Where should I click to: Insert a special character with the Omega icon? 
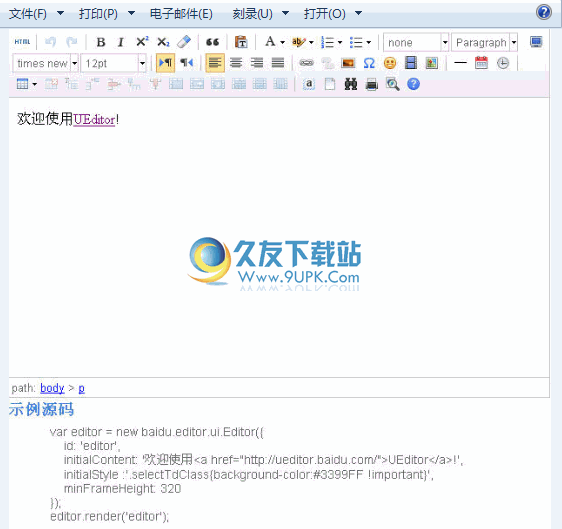pos(369,63)
